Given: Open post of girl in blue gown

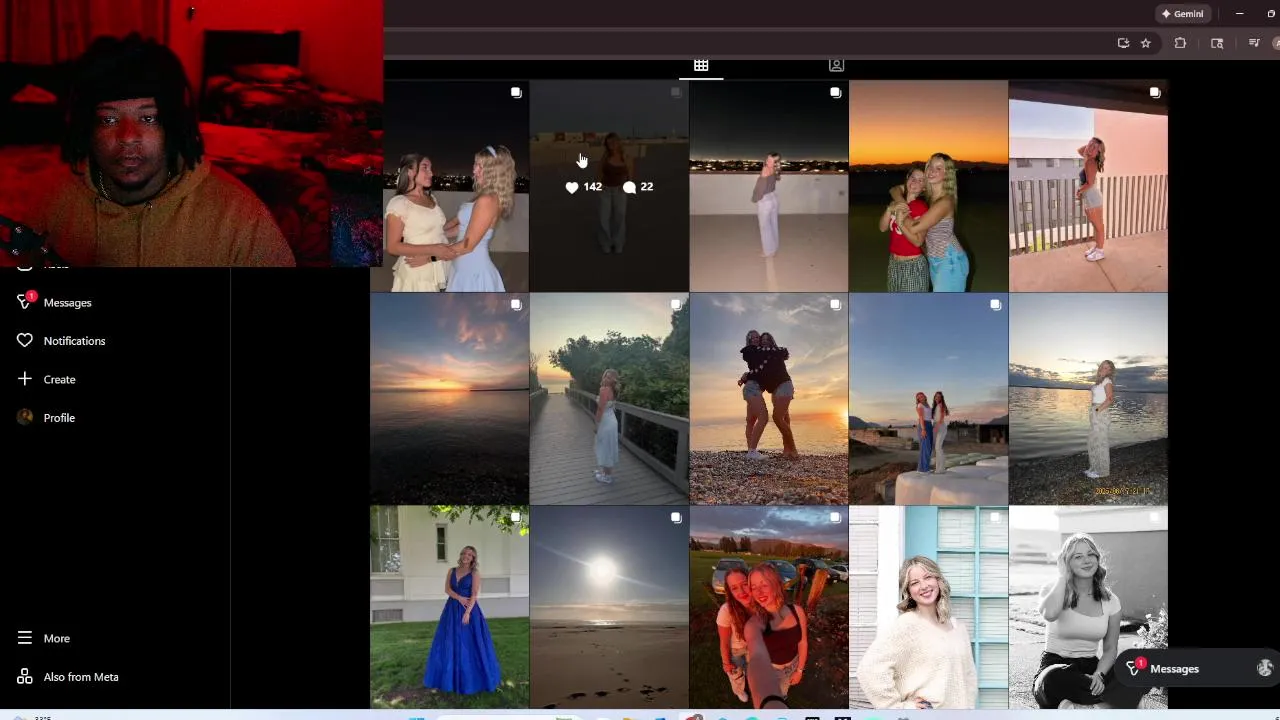Looking at the screenshot, I should pos(449,607).
